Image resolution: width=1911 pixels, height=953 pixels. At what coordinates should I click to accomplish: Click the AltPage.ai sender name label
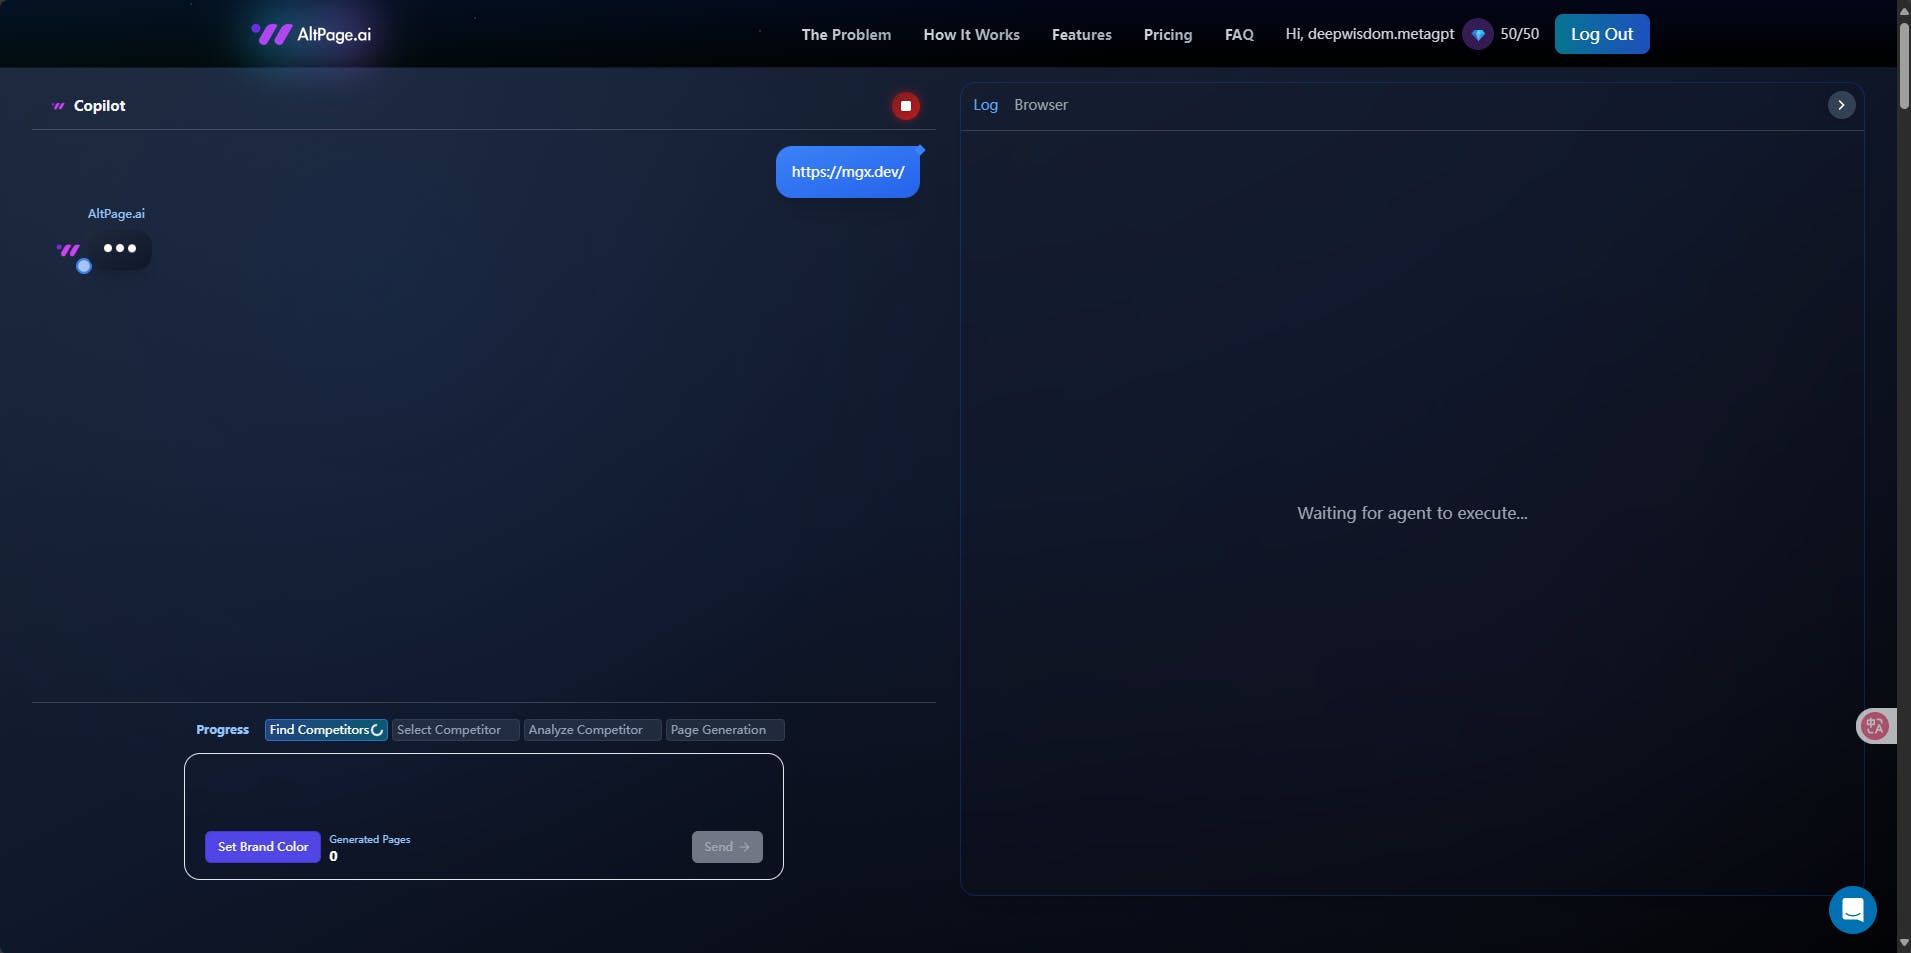(116, 214)
